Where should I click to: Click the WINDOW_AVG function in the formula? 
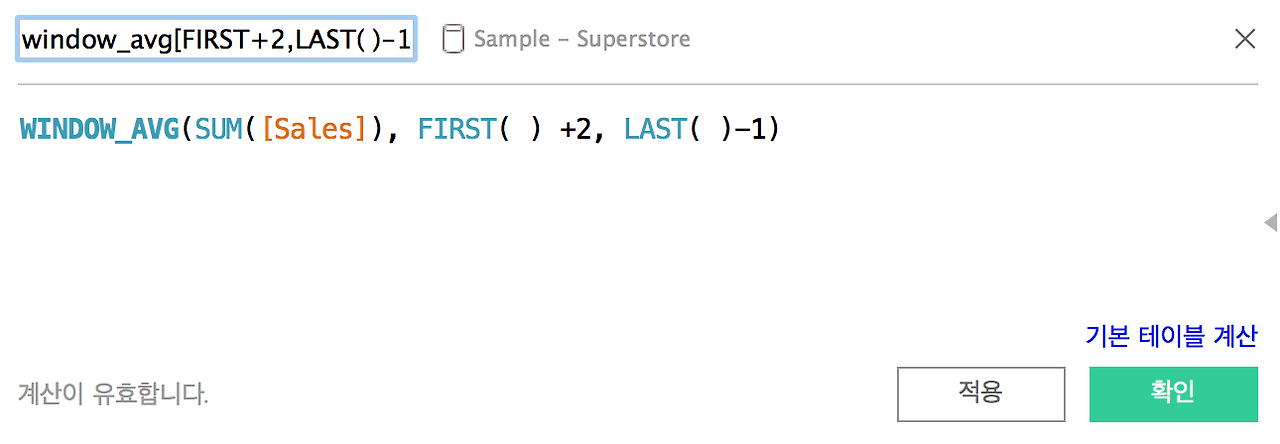99,130
